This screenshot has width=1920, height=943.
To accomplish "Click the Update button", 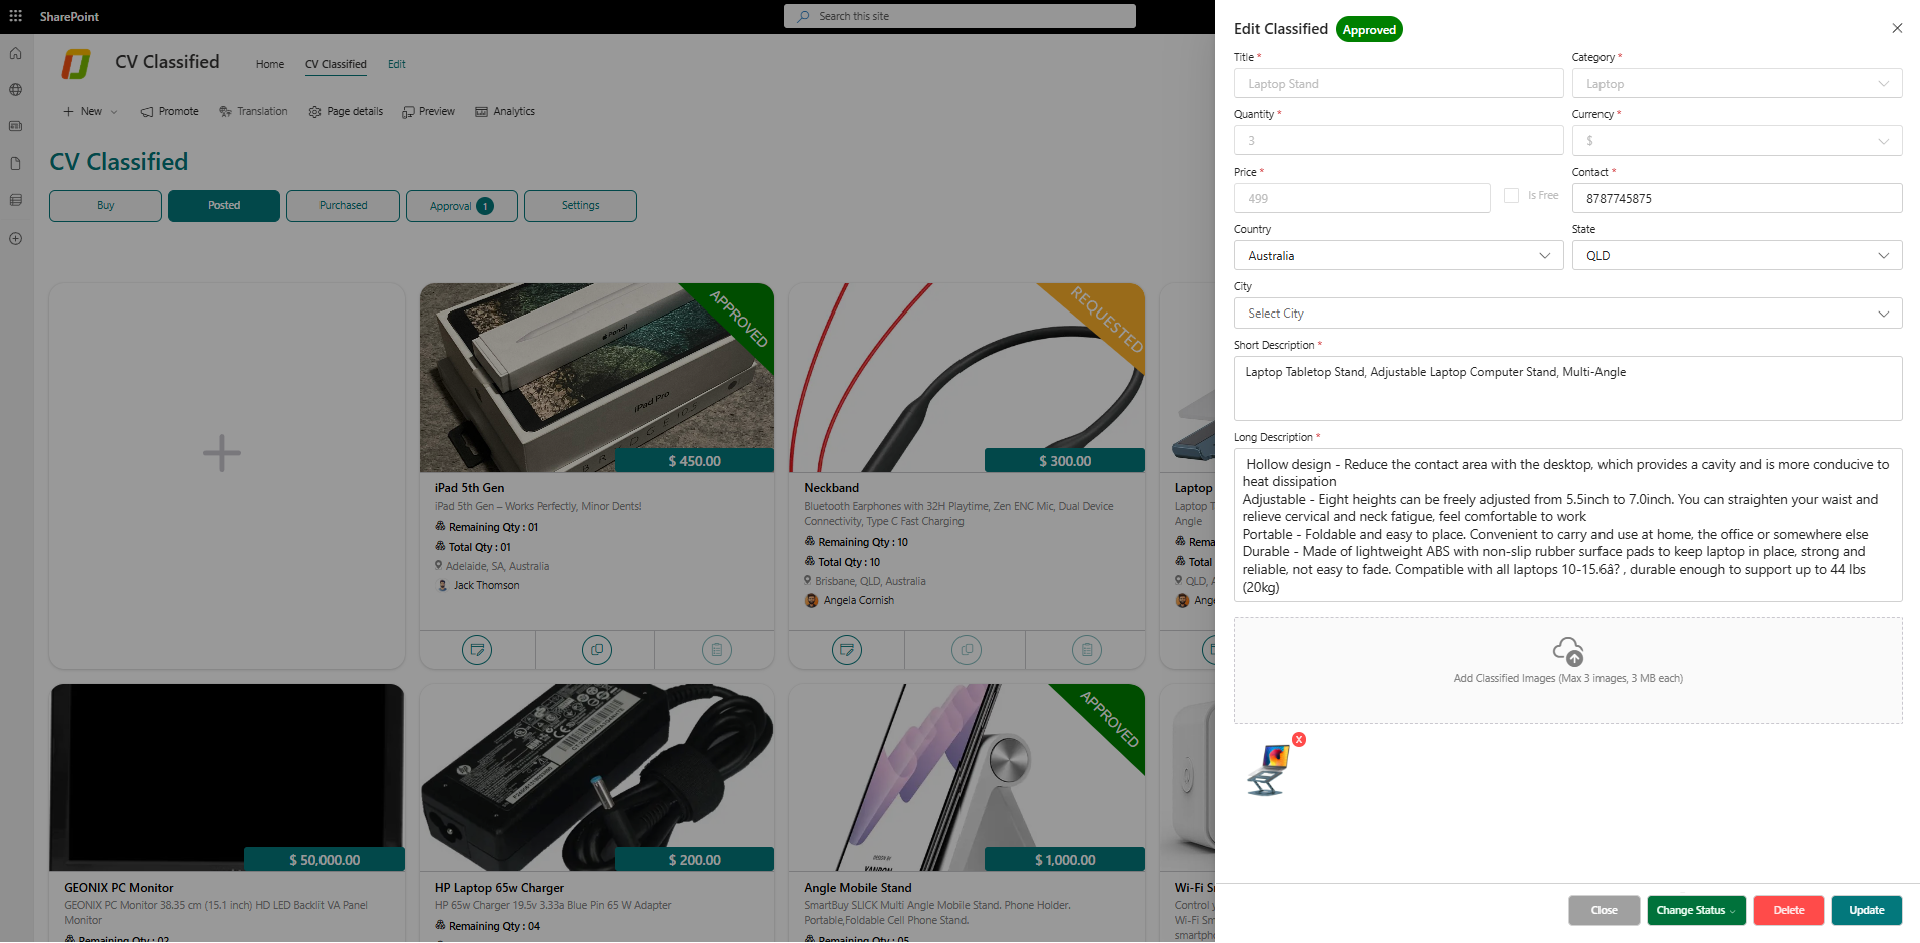I will [x=1866, y=910].
